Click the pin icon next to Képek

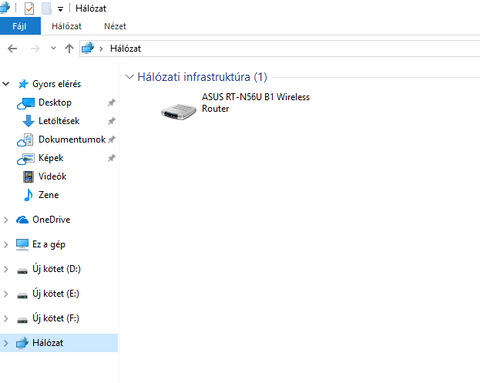click(111, 158)
